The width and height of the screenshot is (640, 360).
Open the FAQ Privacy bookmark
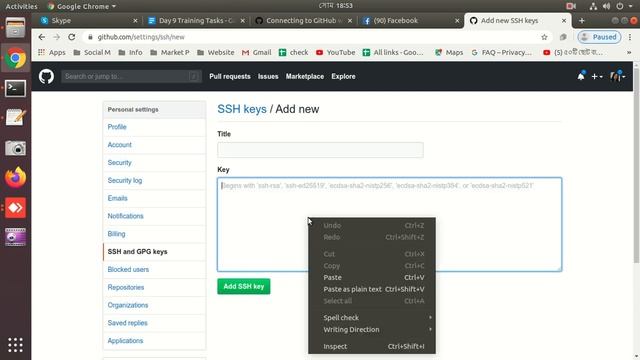[502, 52]
